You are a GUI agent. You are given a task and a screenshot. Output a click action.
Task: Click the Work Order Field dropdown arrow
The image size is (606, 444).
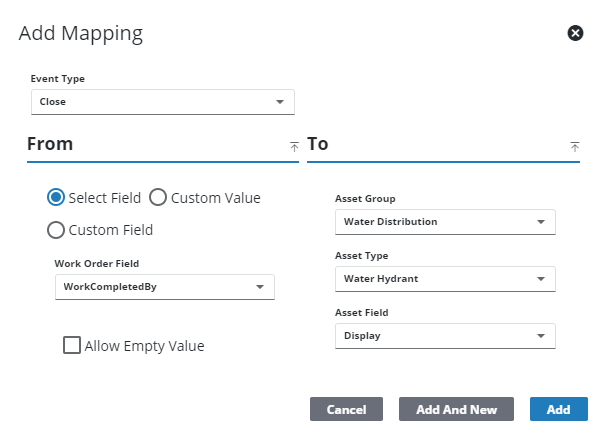tap(260, 287)
